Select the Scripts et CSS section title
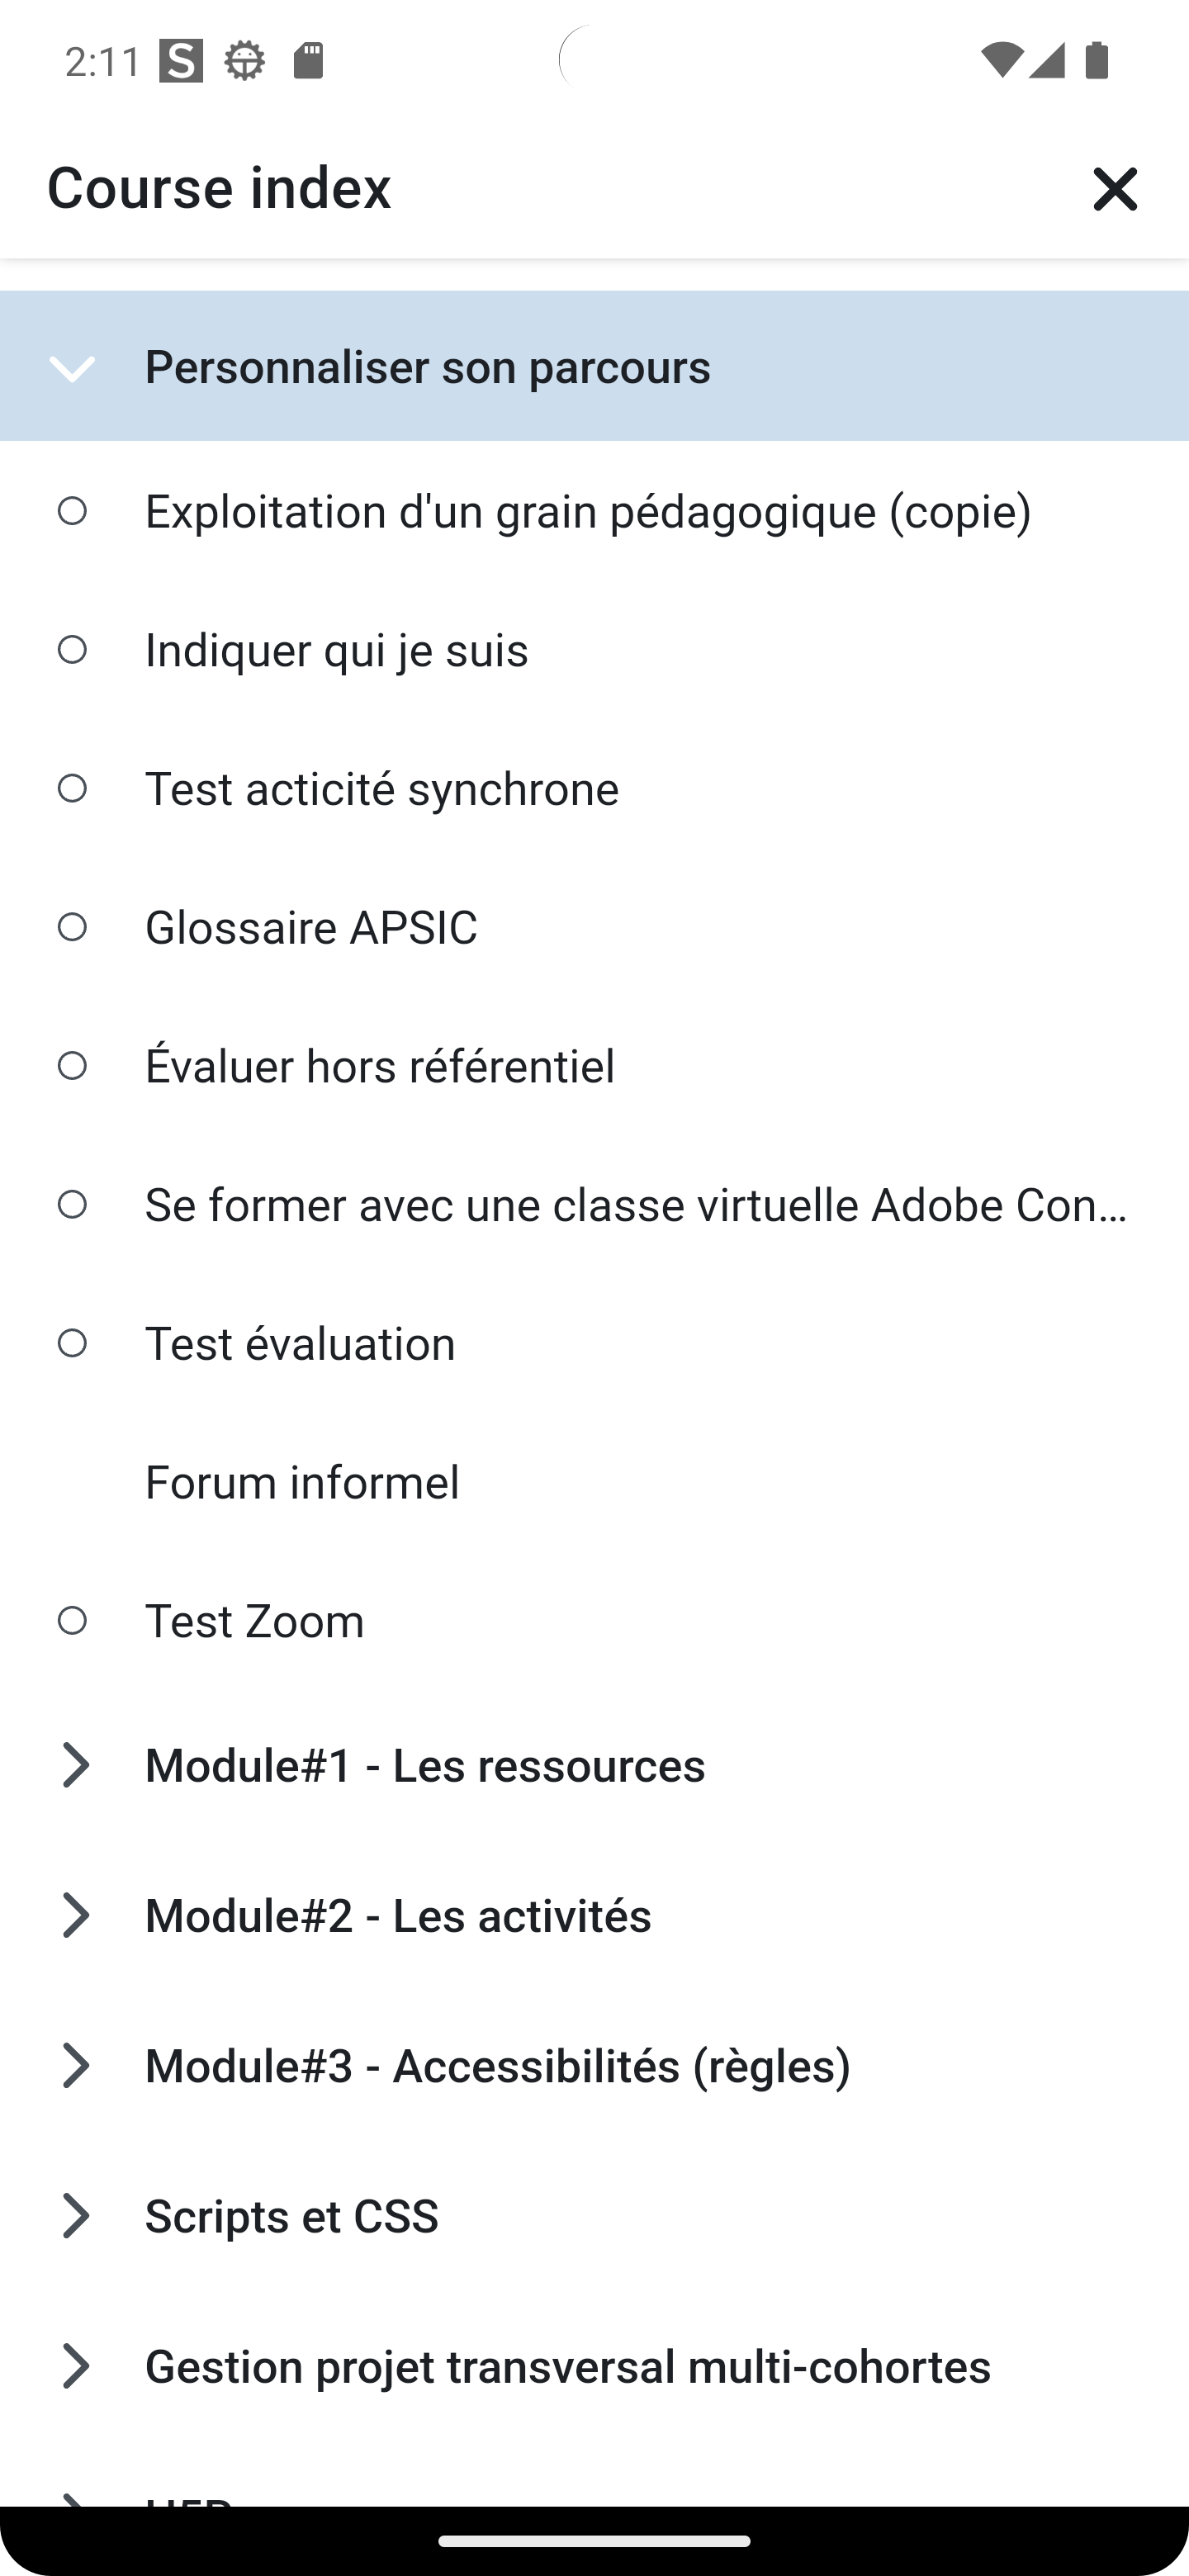The width and height of the screenshot is (1189, 2576). (292, 2215)
